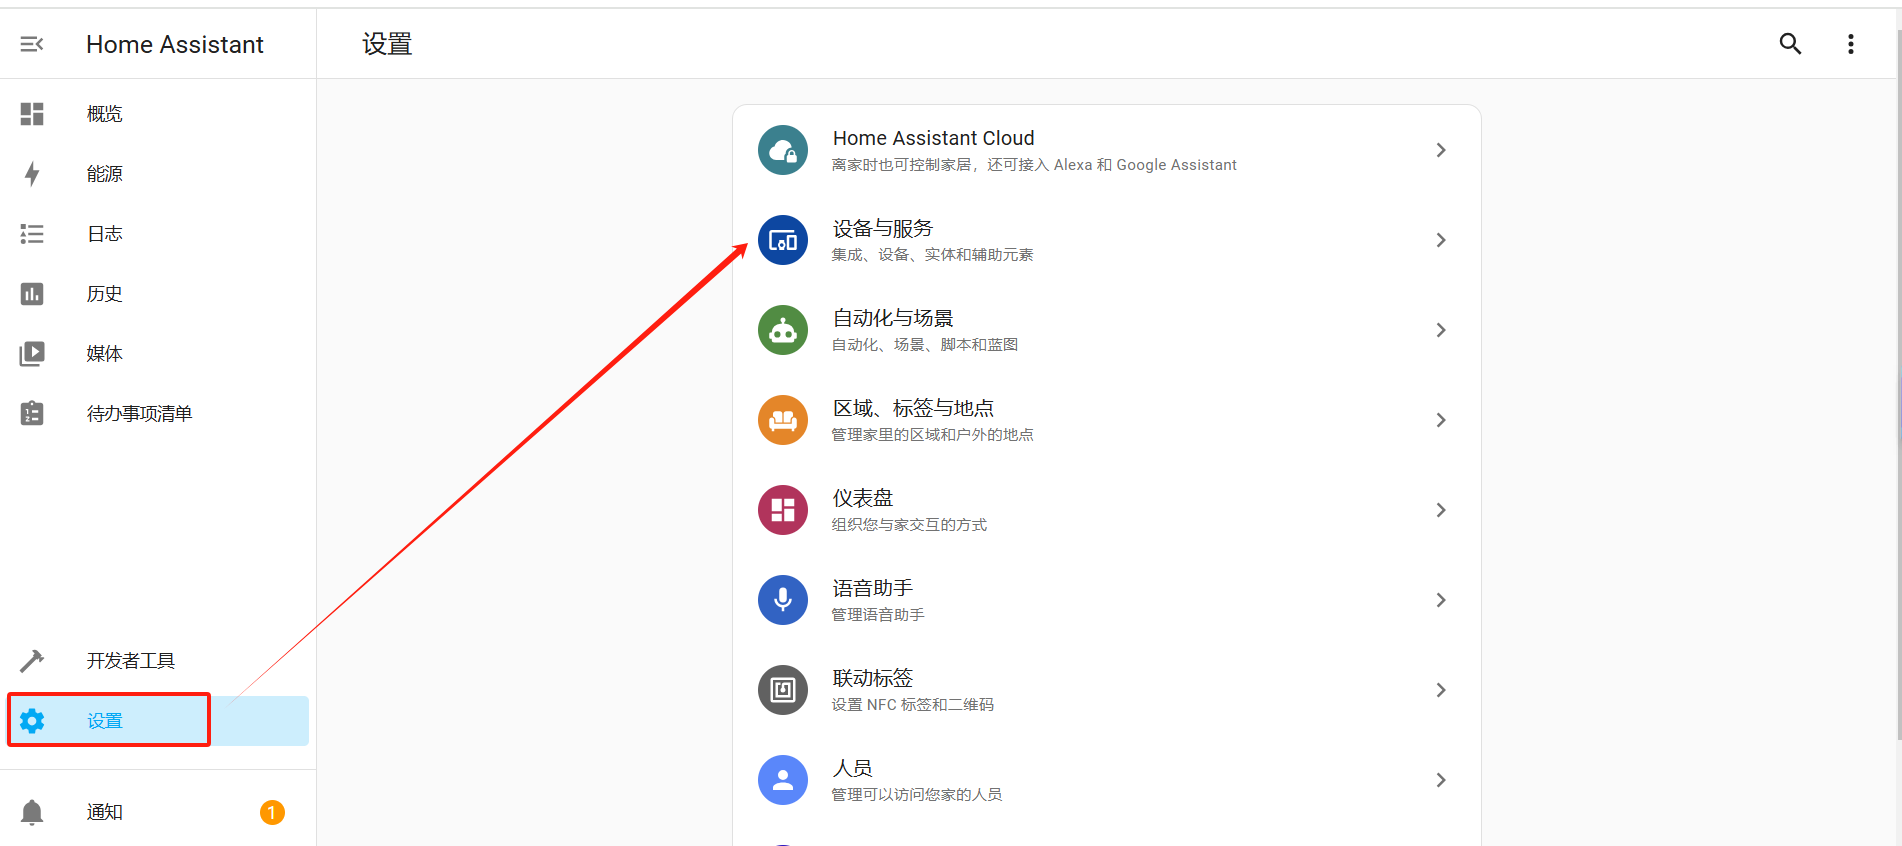
Task: Open 通知 in the sidebar
Action: point(158,812)
